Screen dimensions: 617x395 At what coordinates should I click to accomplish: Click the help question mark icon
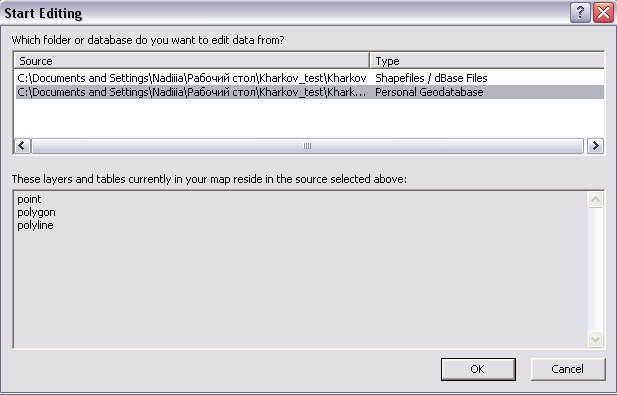coord(580,13)
